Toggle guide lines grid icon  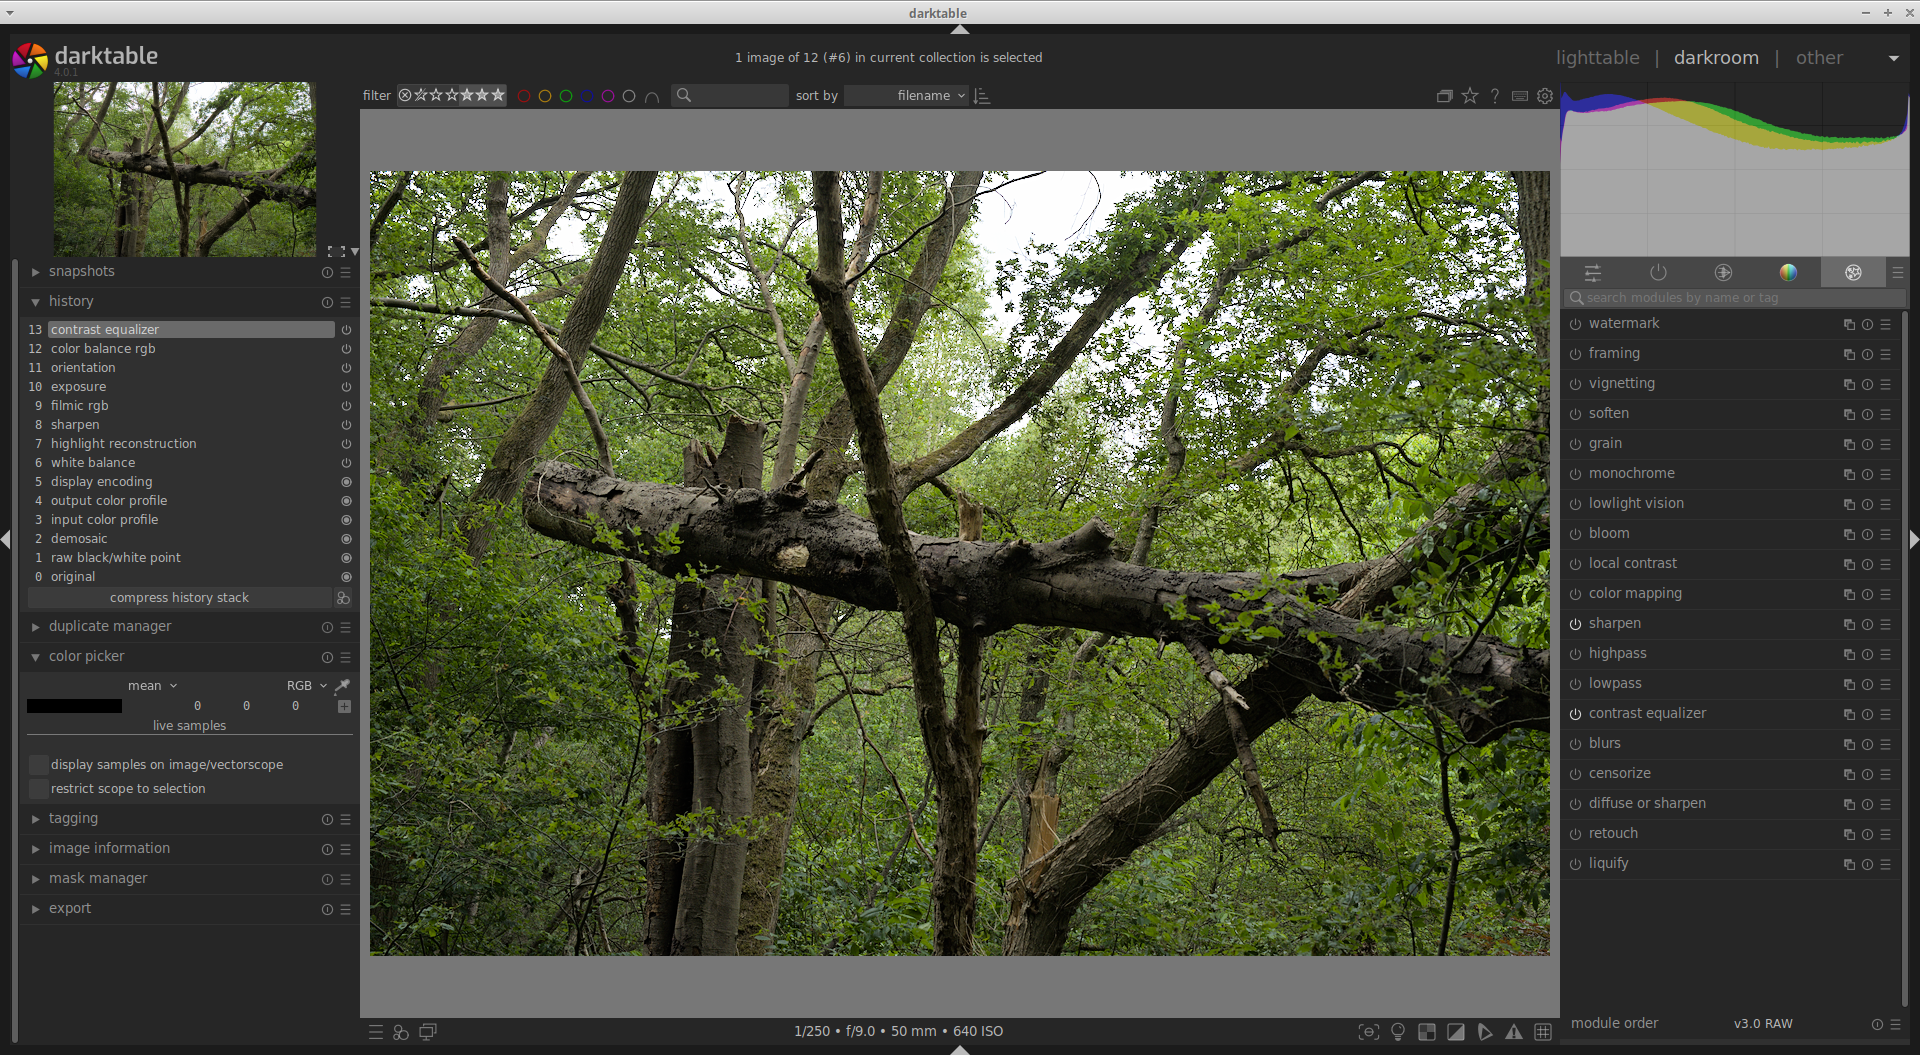pos(1543,1032)
